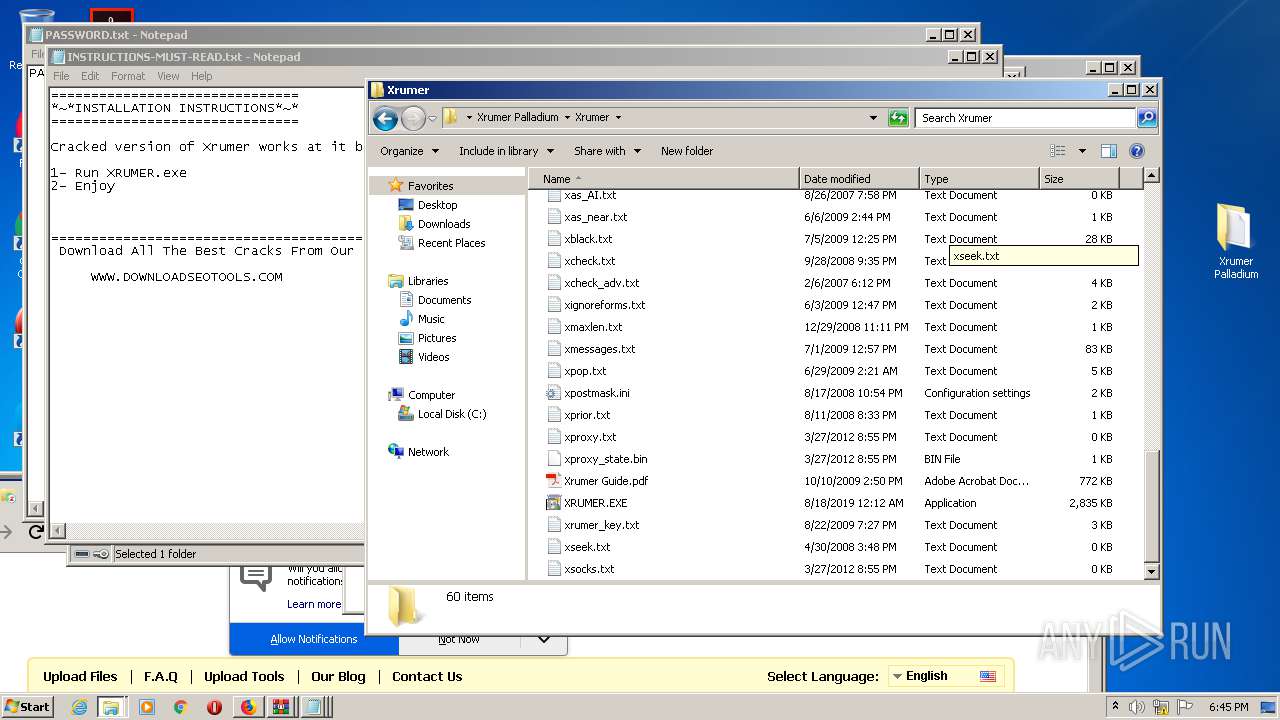The height and width of the screenshot is (720, 1280).
Task: Open Format menu in INSTRUCTIONS Notepad
Action: (128, 76)
